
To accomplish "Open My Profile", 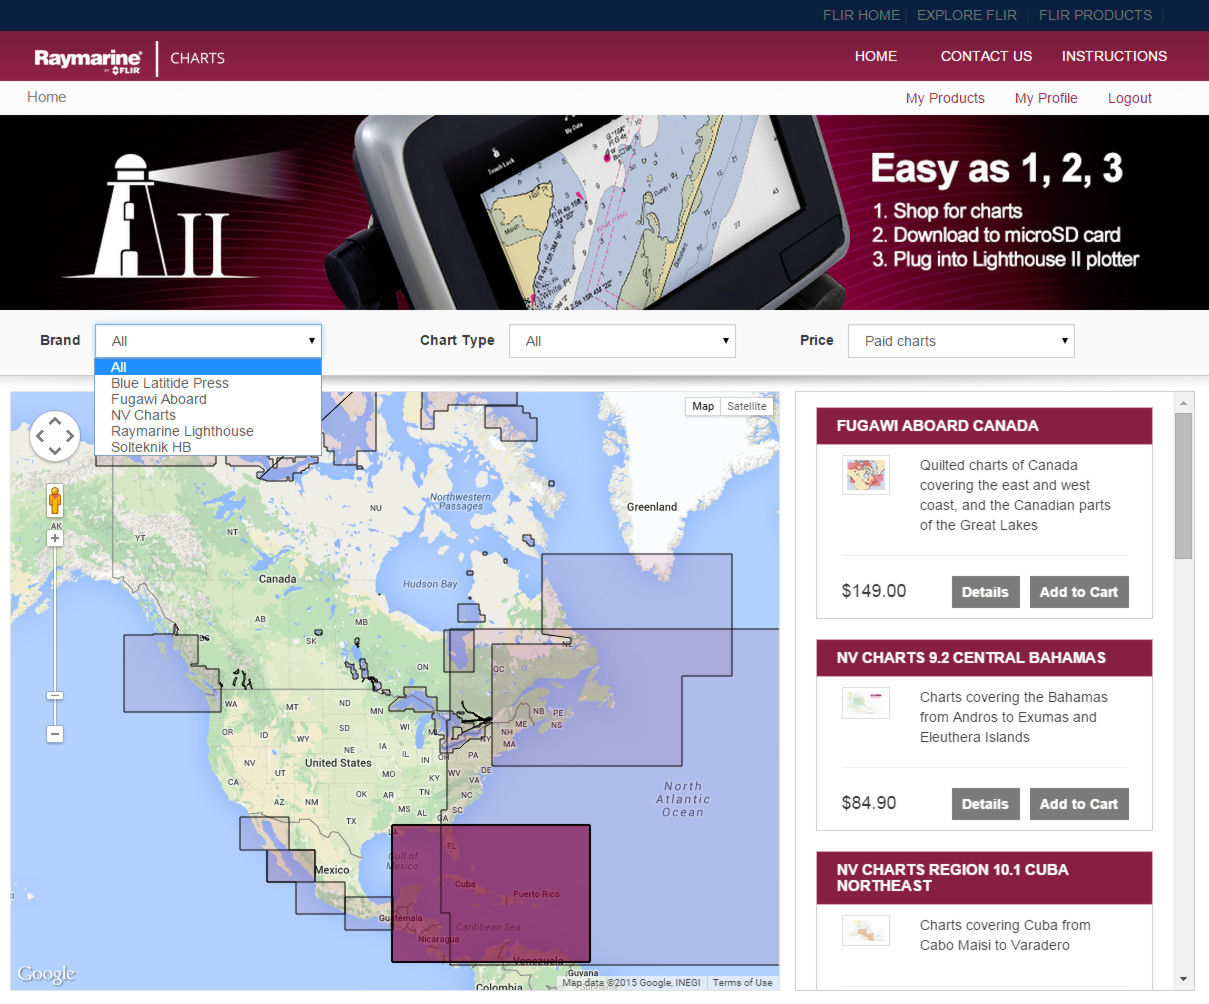I will point(1046,98).
